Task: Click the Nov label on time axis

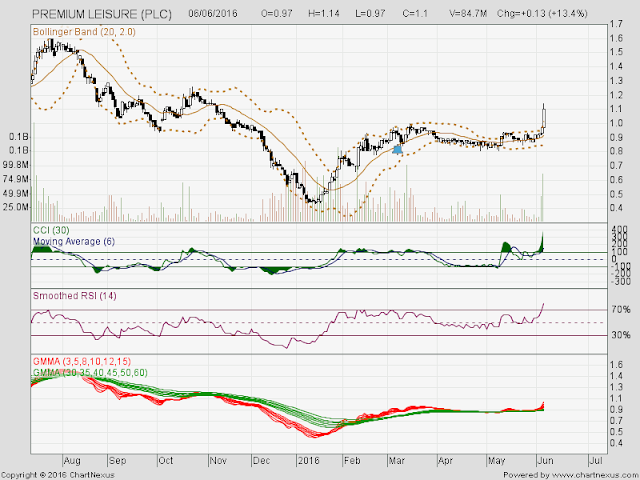Action: click(x=218, y=461)
